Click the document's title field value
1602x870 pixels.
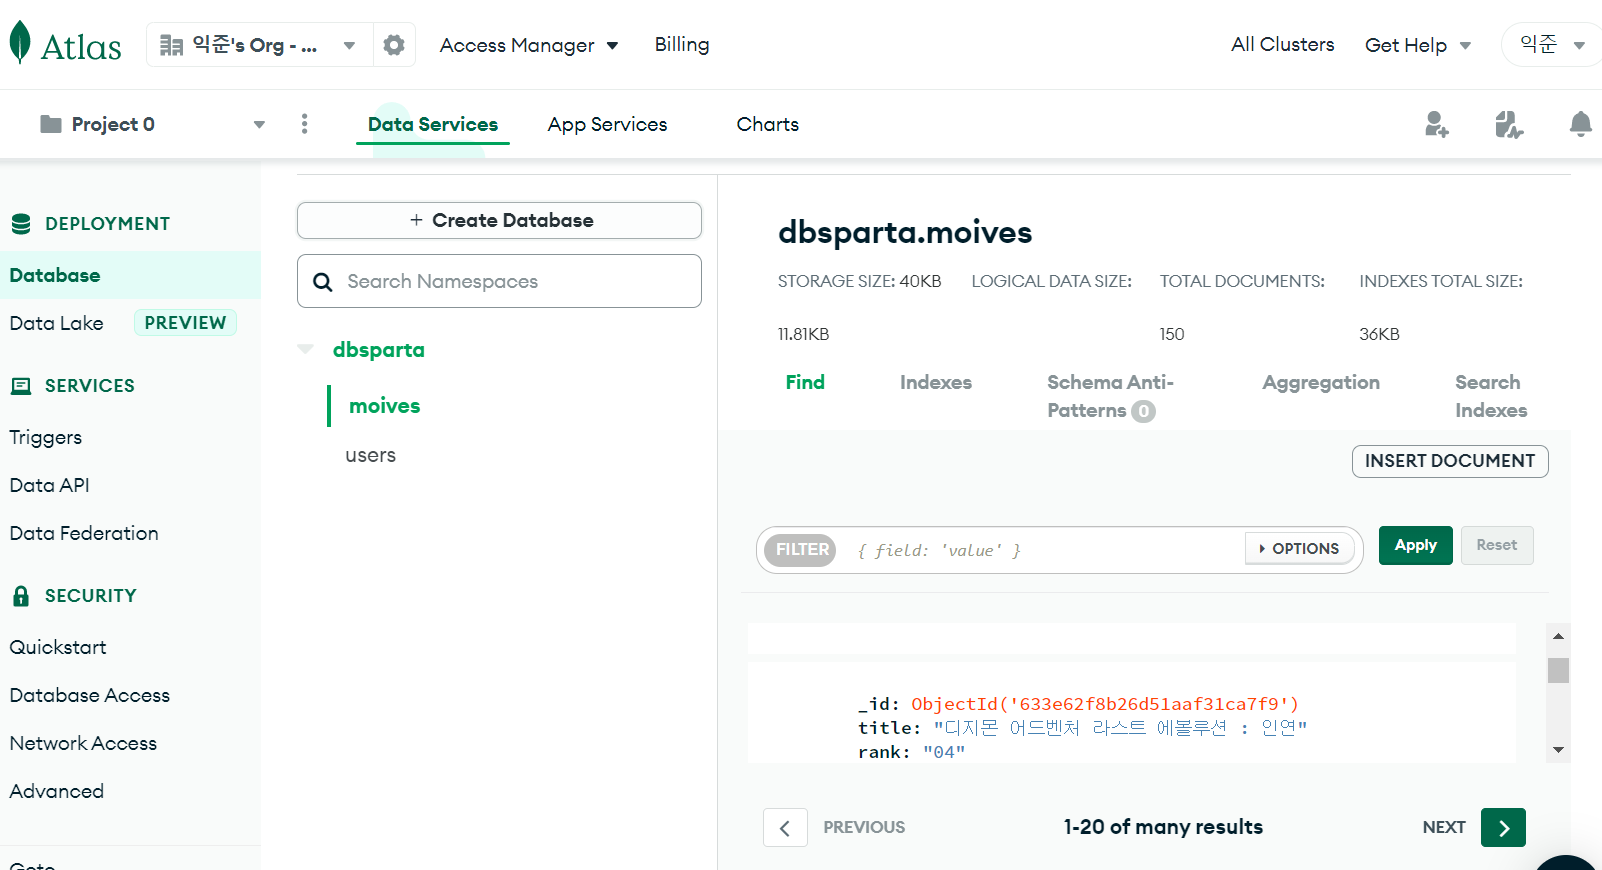[1120, 728]
